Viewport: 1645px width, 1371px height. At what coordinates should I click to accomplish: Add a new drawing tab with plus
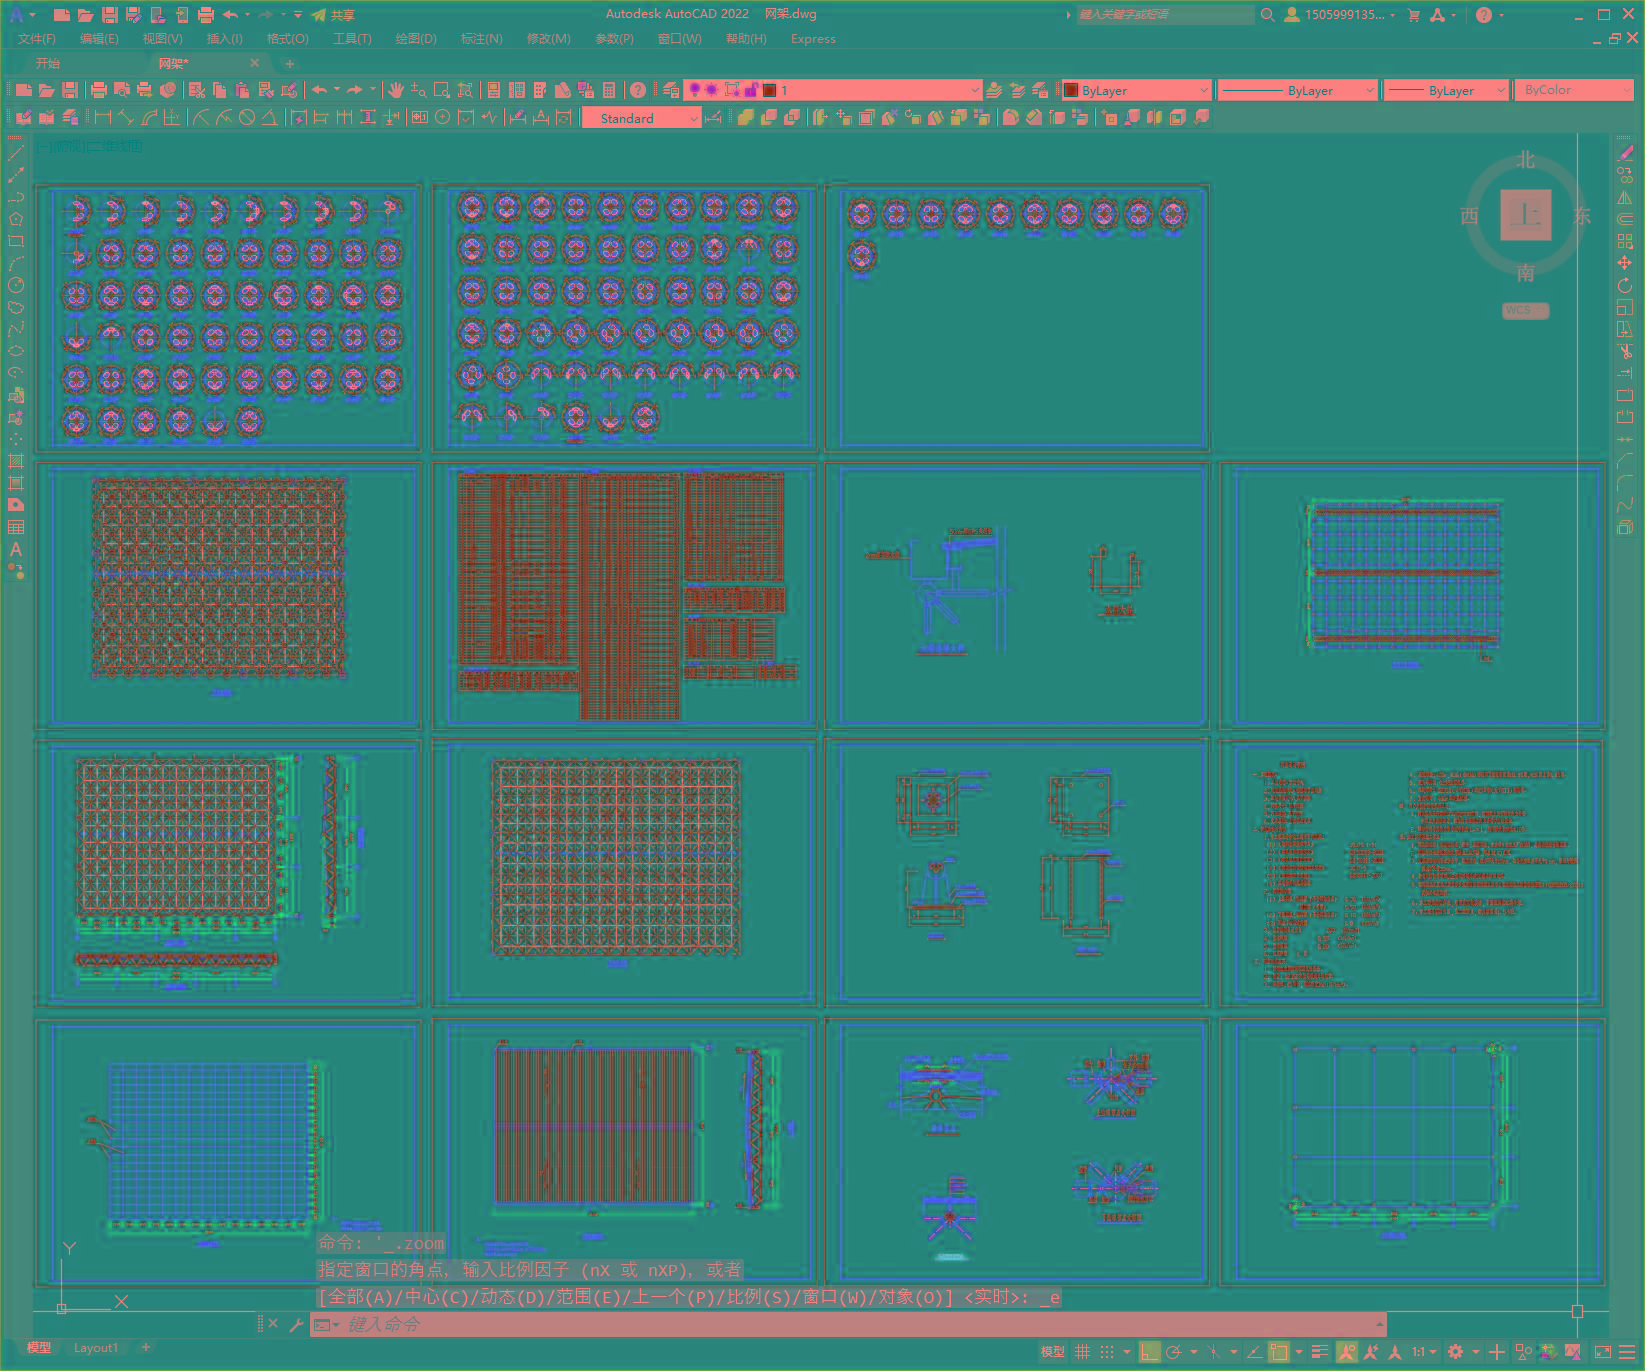[290, 64]
